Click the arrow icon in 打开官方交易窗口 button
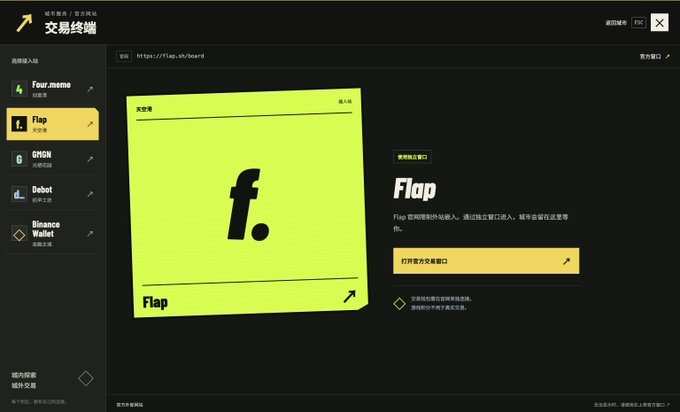This screenshot has width=680, height=412. pos(566,261)
